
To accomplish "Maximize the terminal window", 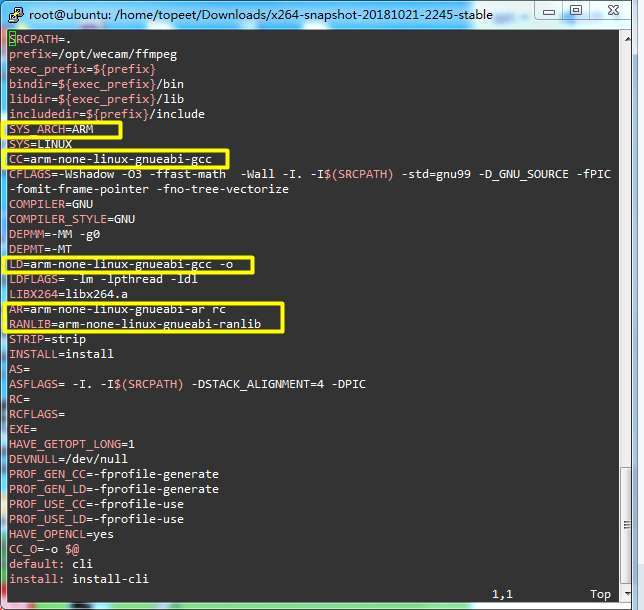I will click(x=576, y=10).
